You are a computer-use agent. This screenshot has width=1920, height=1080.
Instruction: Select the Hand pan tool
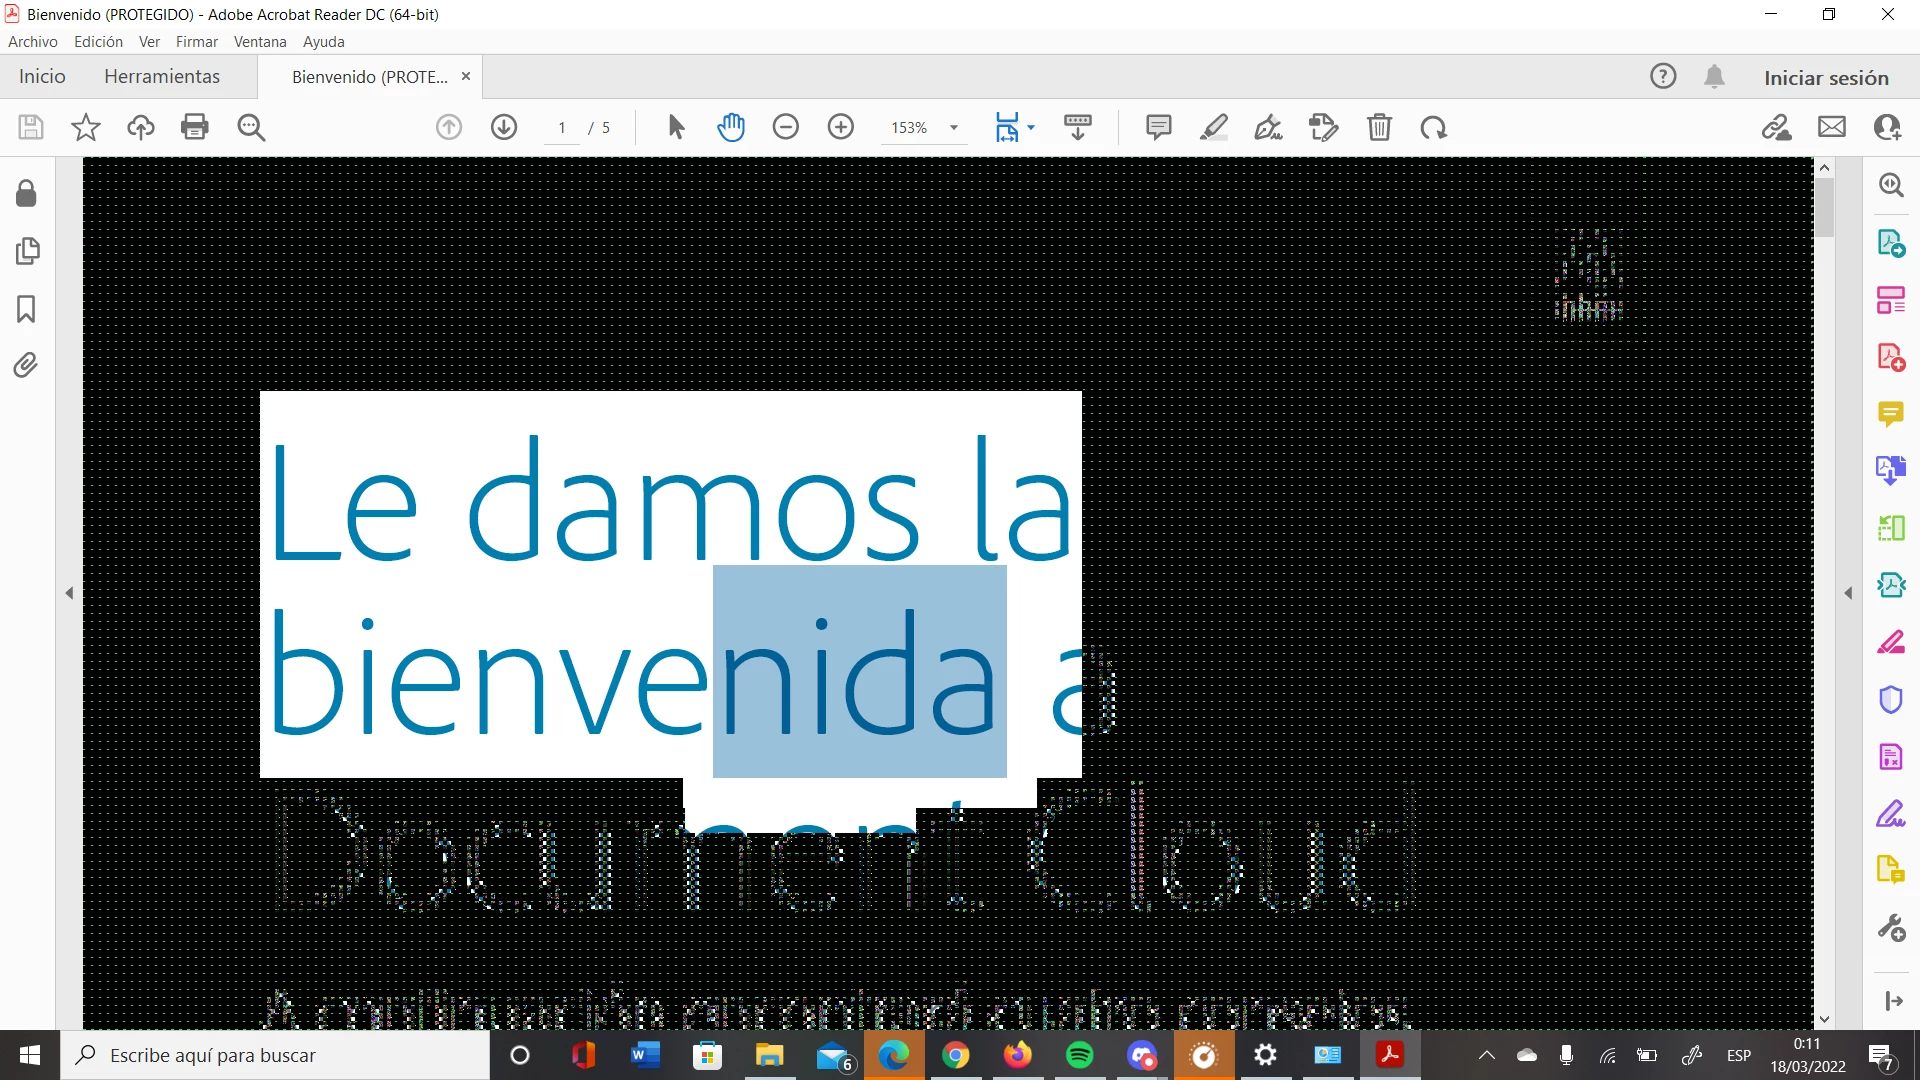click(731, 127)
